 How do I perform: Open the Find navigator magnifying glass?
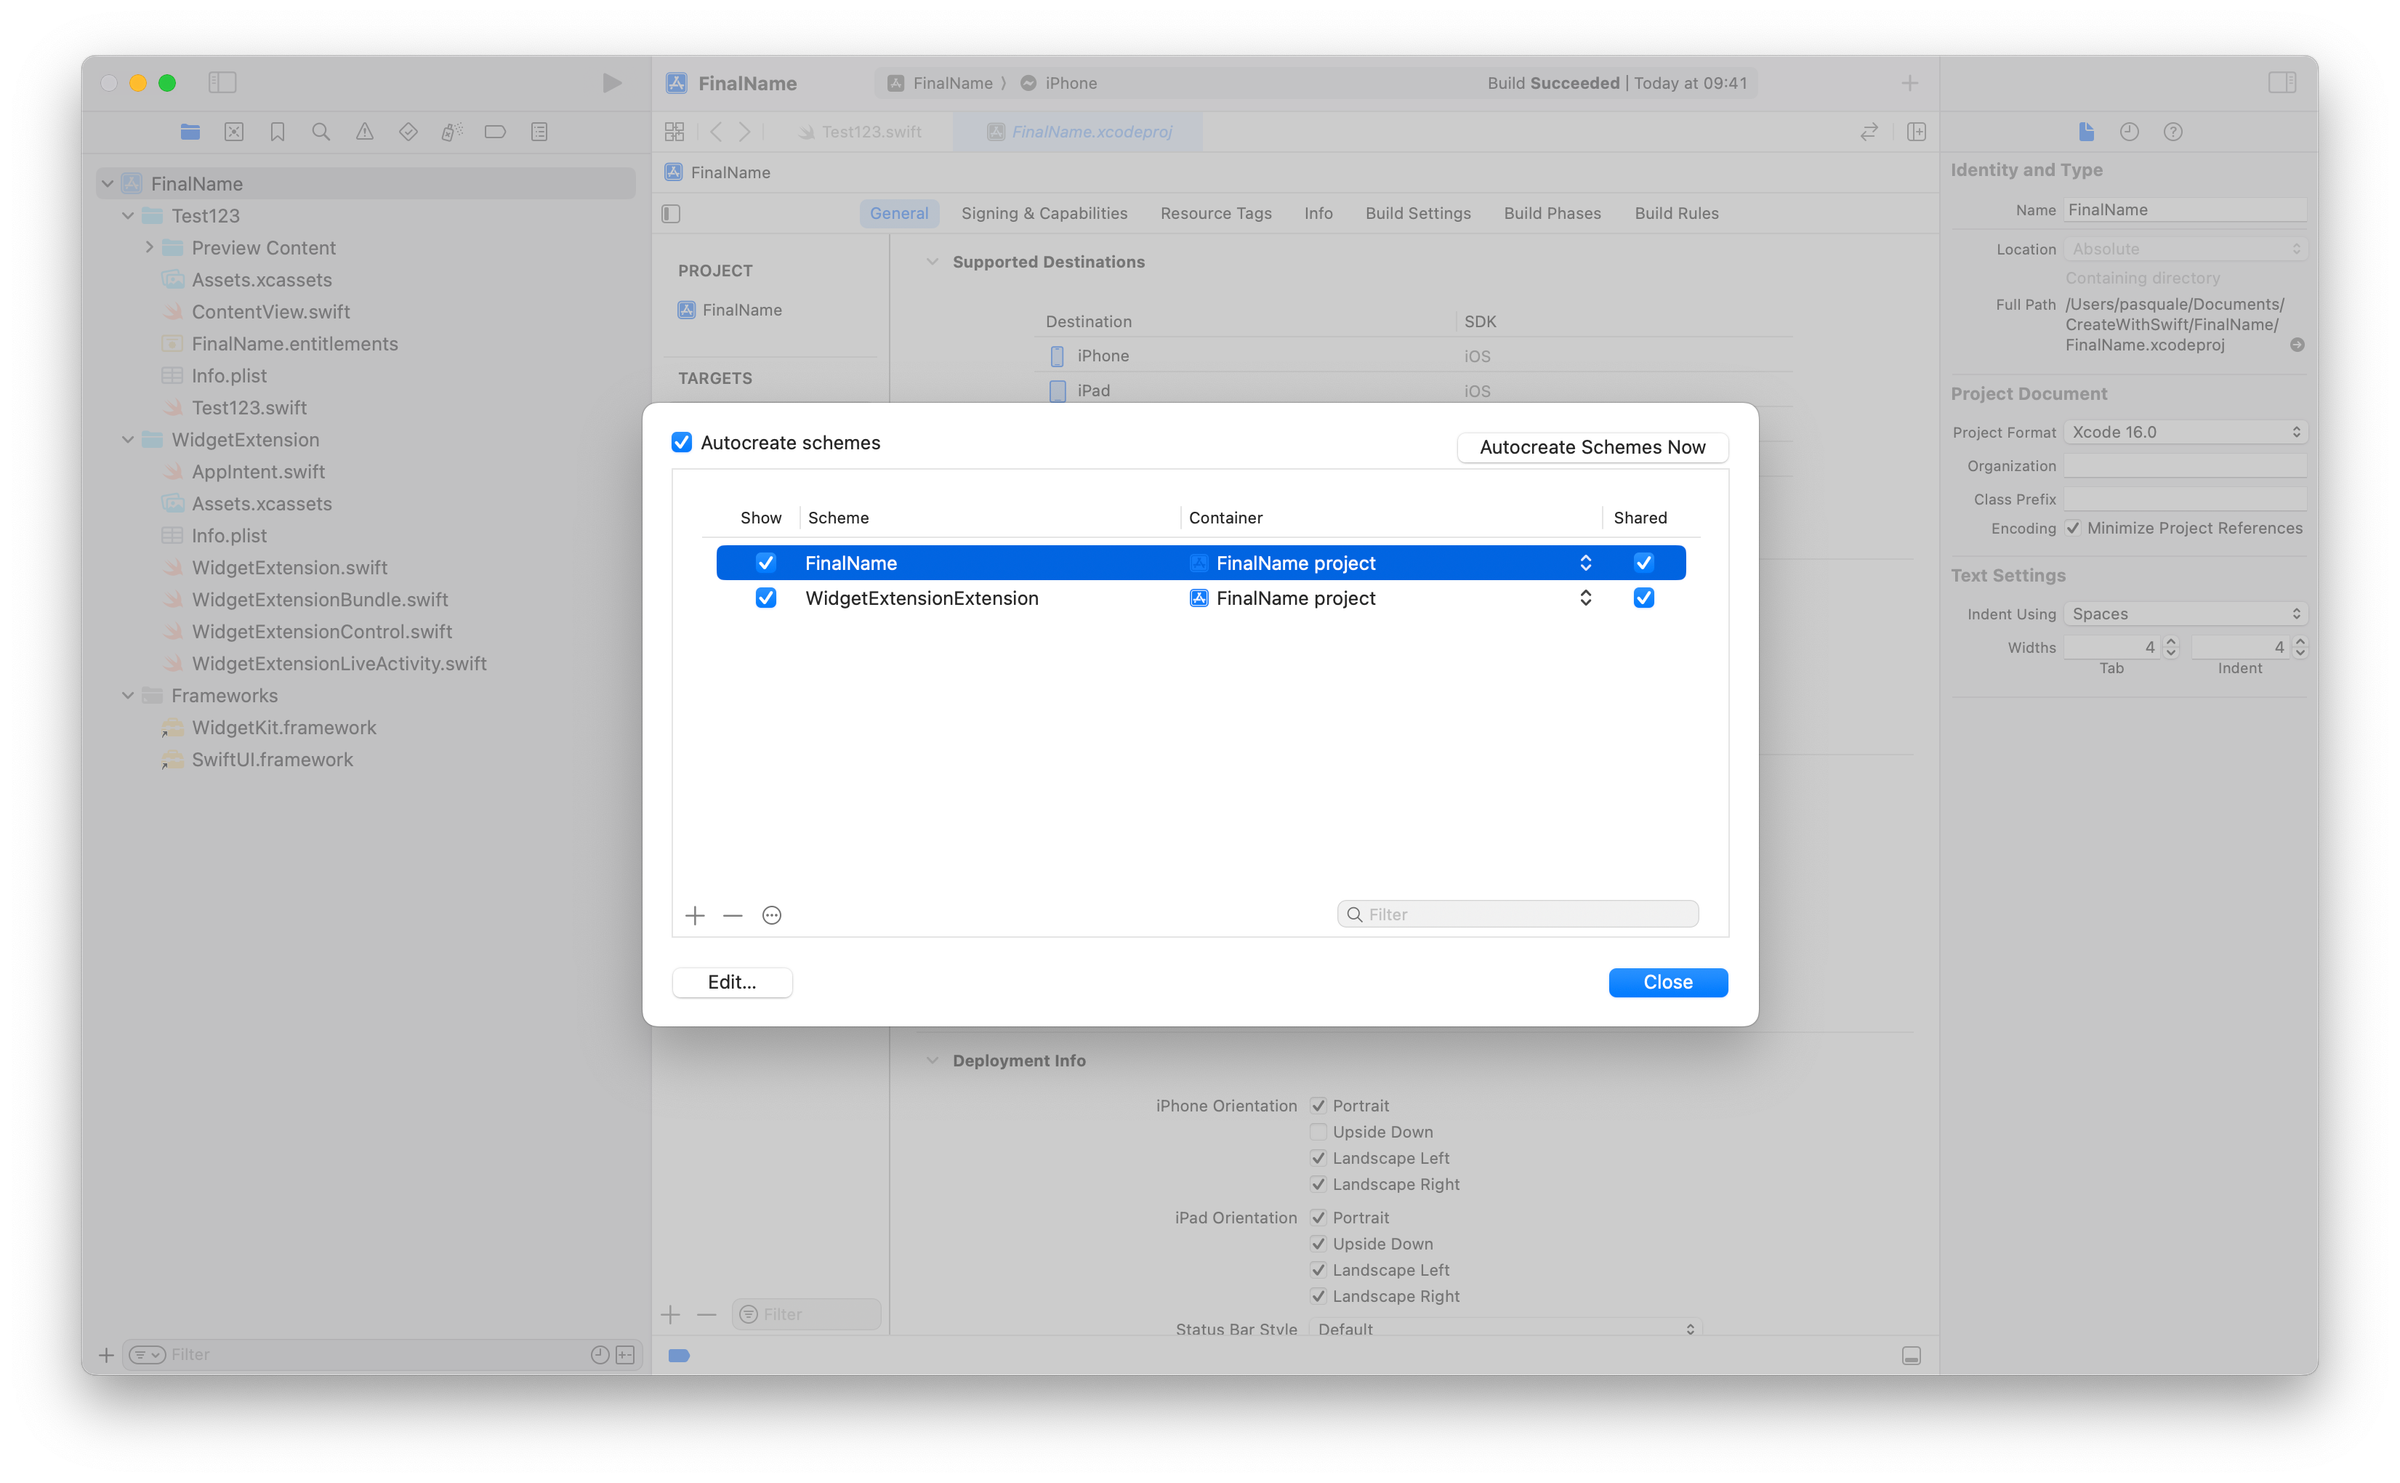pyautogui.click(x=320, y=131)
